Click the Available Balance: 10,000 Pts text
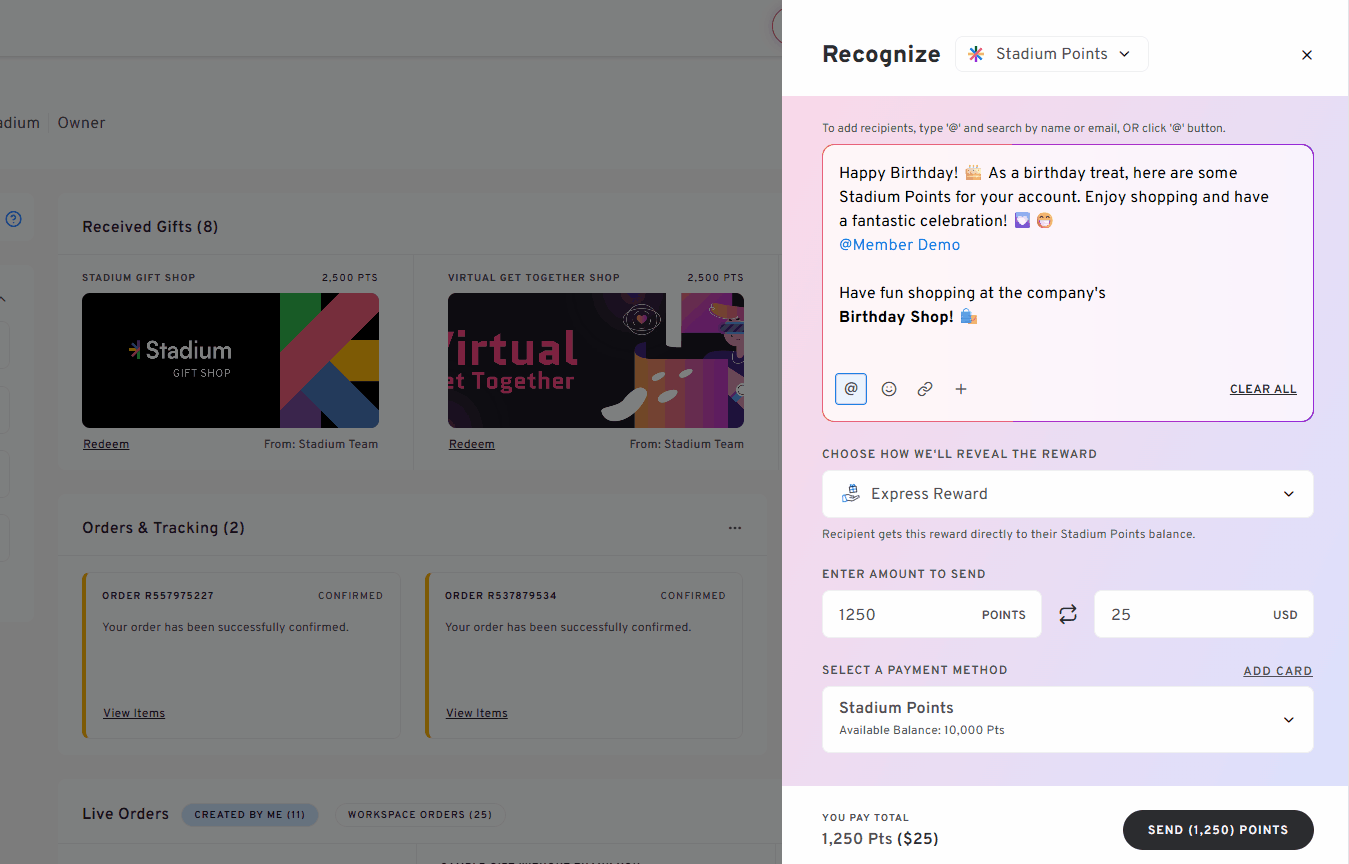 point(922,730)
